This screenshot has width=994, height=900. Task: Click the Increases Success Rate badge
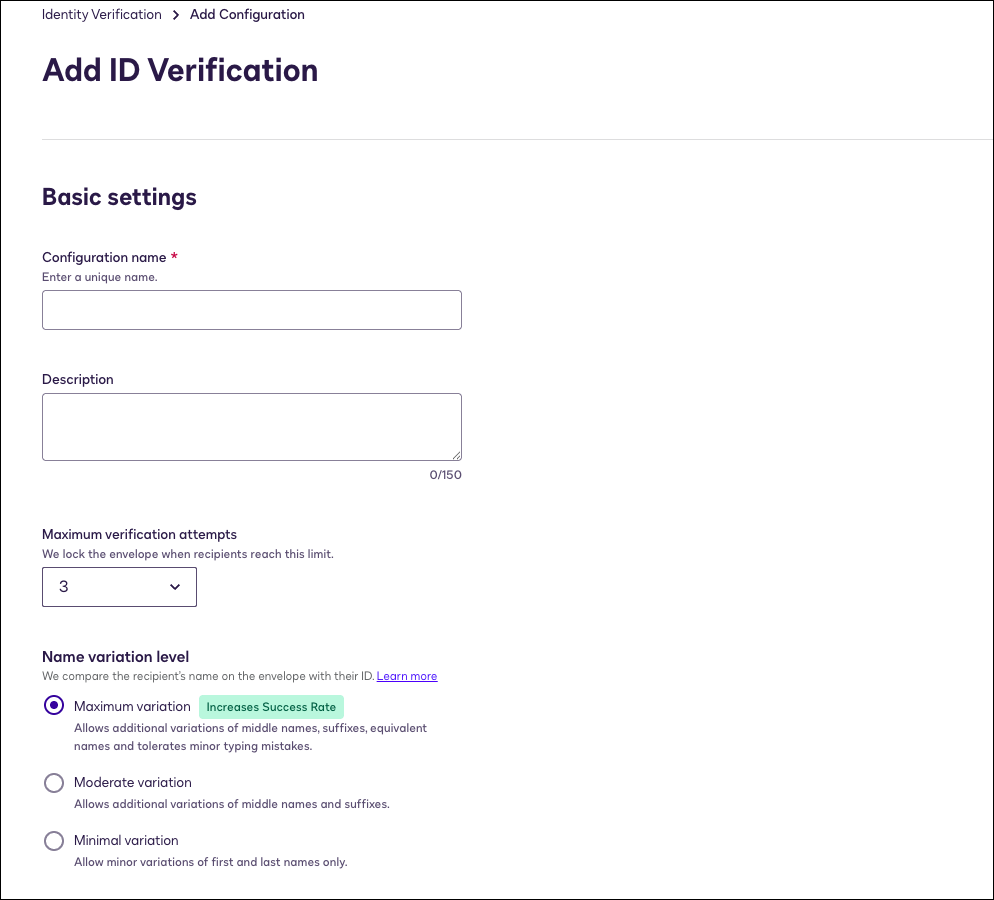click(x=271, y=707)
